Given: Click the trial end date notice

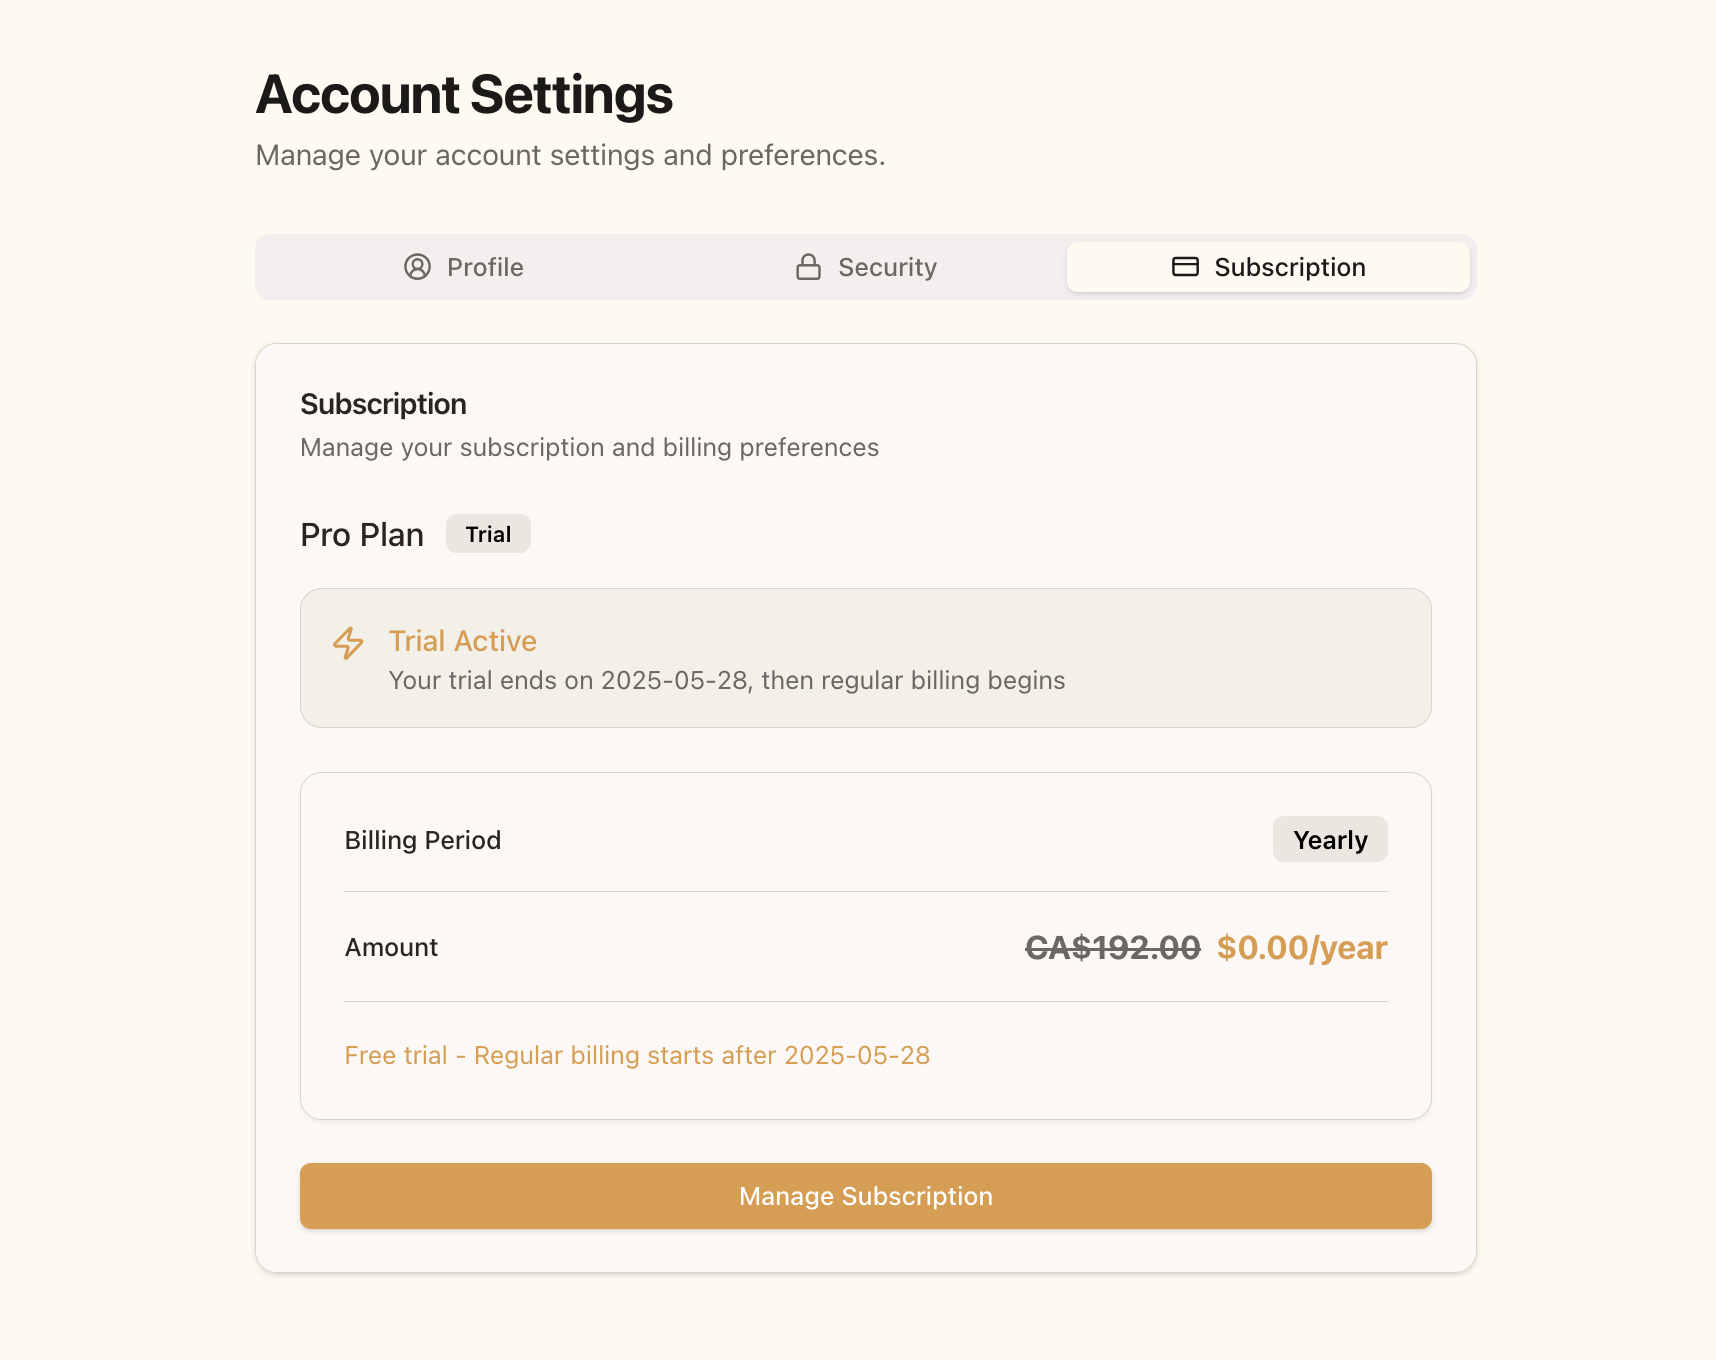Looking at the screenshot, I should (x=727, y=680).
